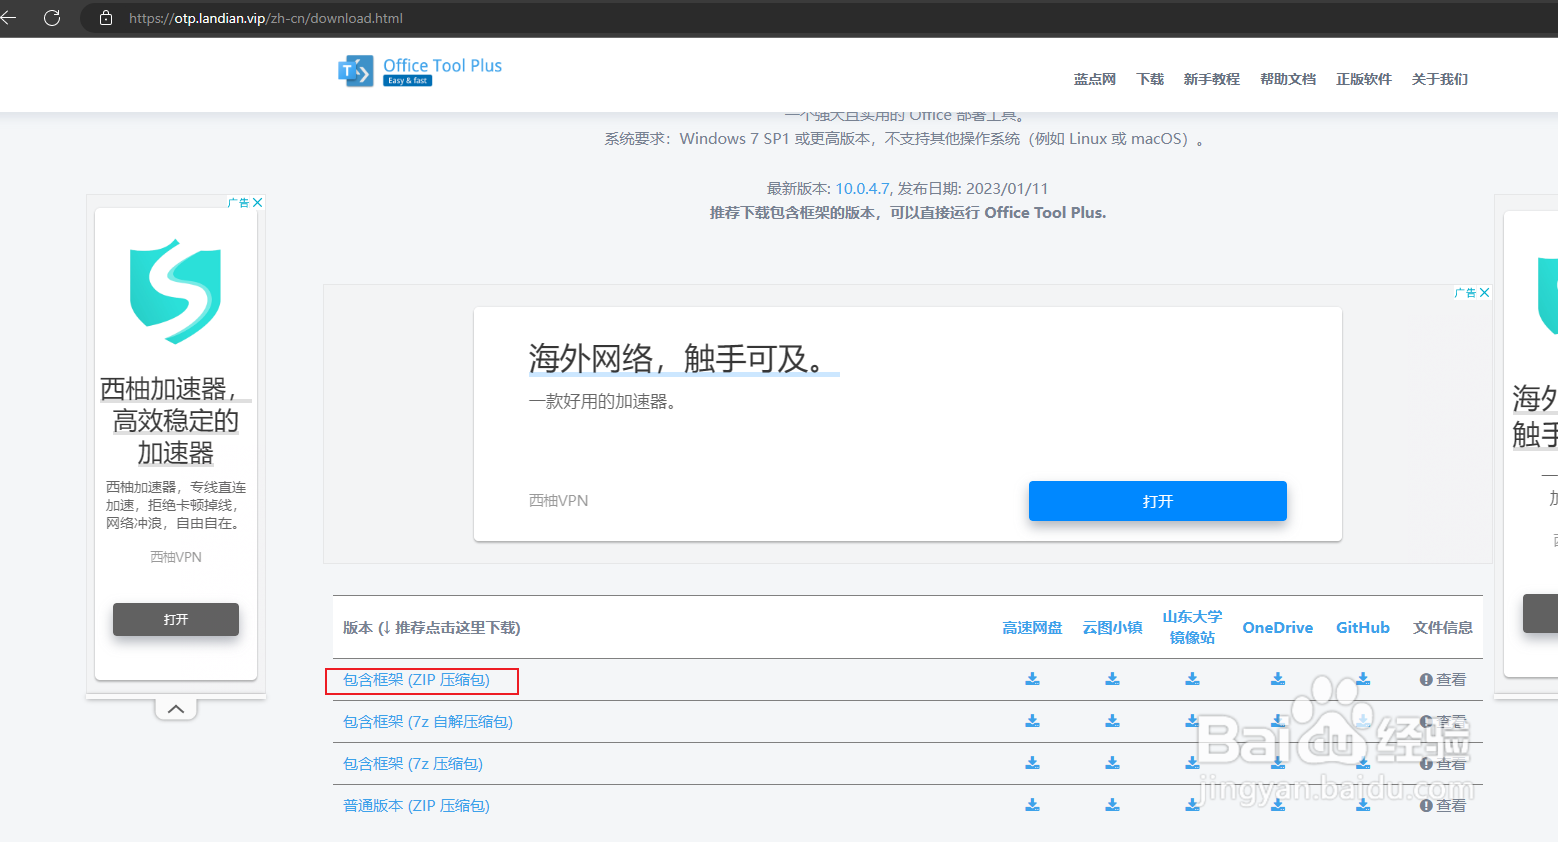The height and width of the screenshot is (842, 1558).
Task: Open the 正版软件 navigation item
Action: (x=1364, y=79)
